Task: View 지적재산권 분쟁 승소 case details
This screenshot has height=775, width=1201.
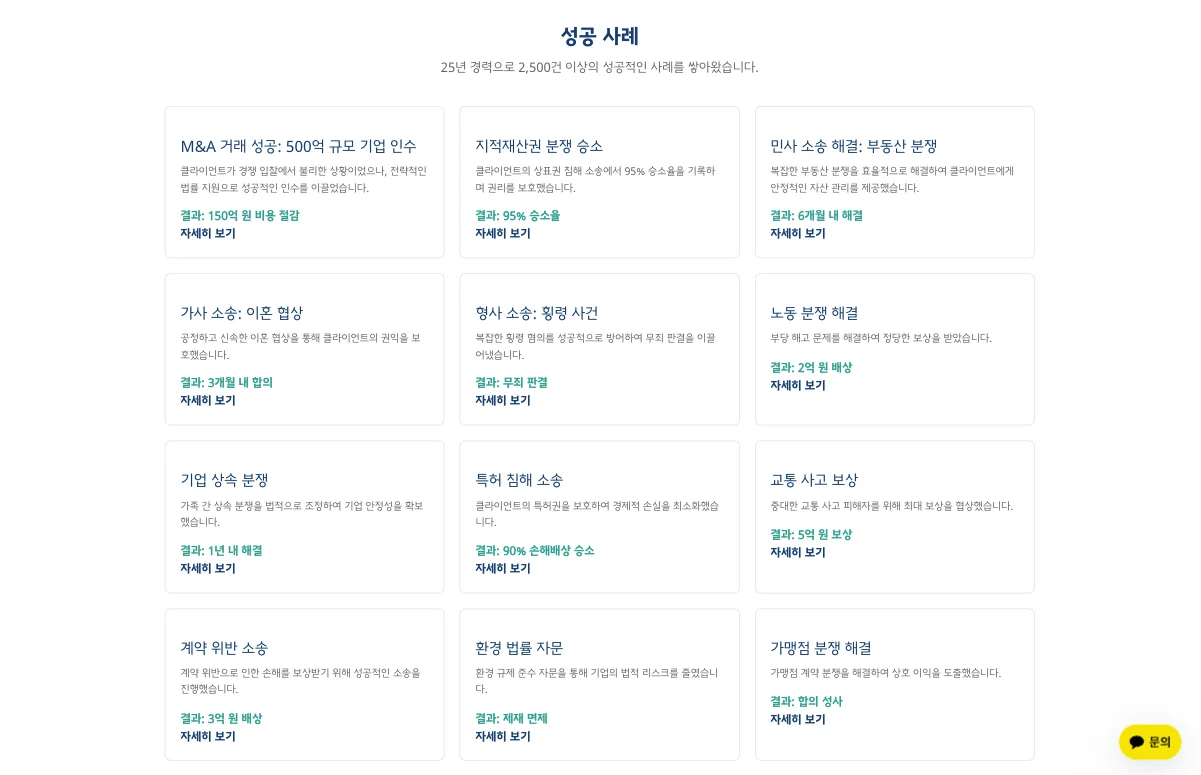Action: pos(502,233)
